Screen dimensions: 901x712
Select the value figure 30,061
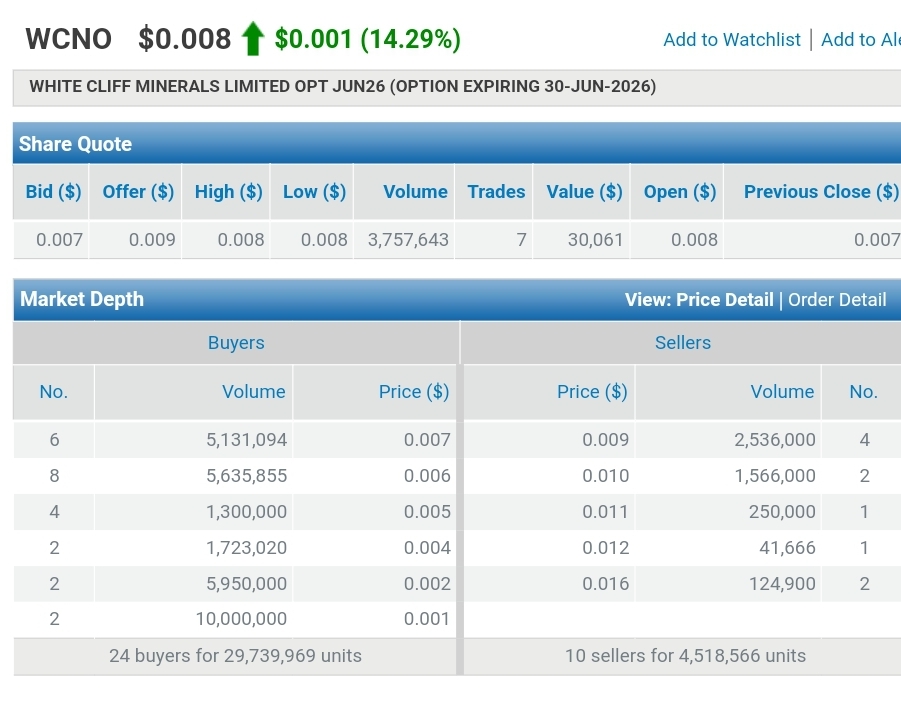595,240
